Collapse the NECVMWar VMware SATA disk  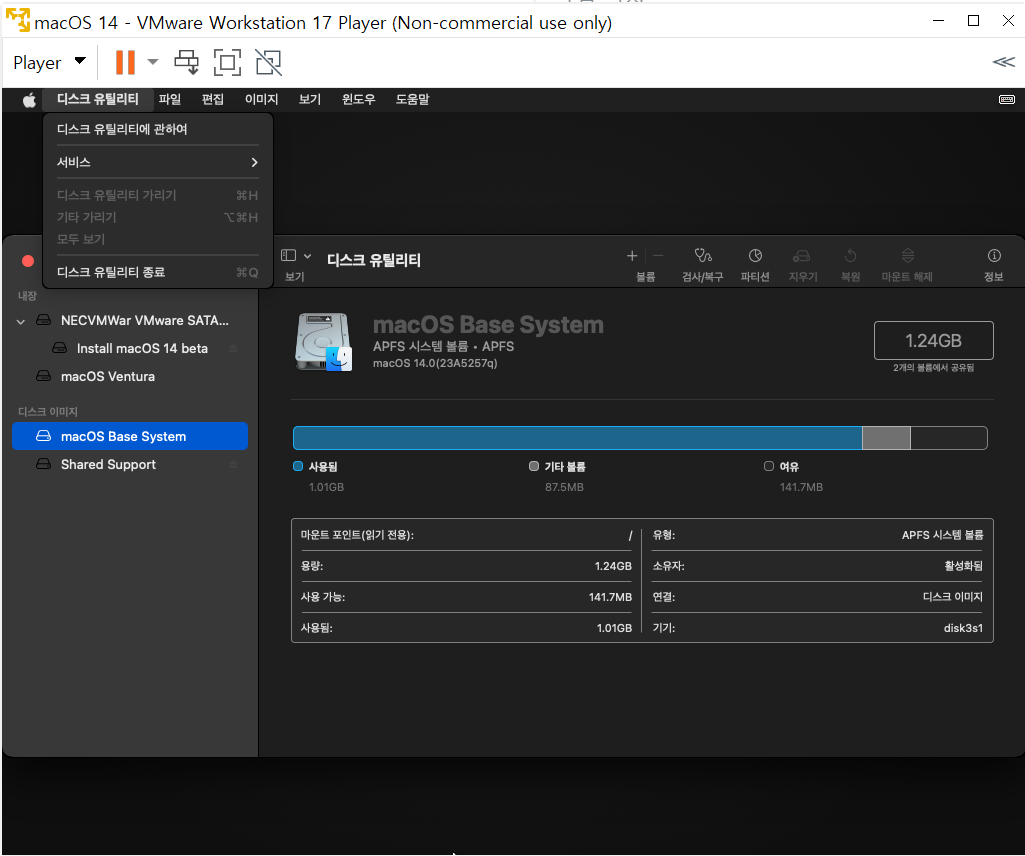pyautogui.click(x=21, y=321)
